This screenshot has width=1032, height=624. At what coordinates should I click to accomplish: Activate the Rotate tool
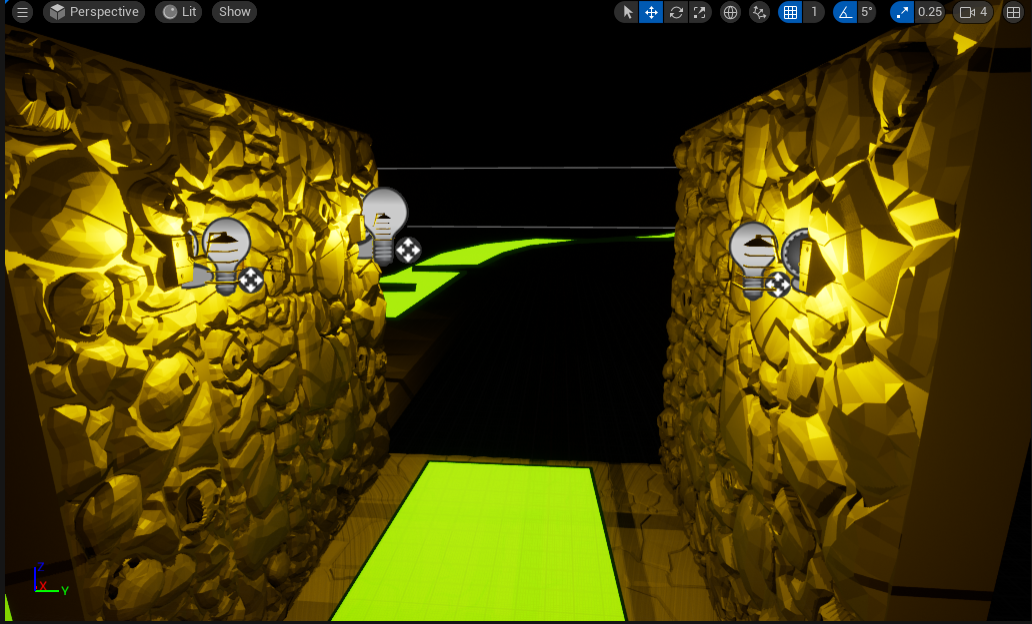coord(676,12)
